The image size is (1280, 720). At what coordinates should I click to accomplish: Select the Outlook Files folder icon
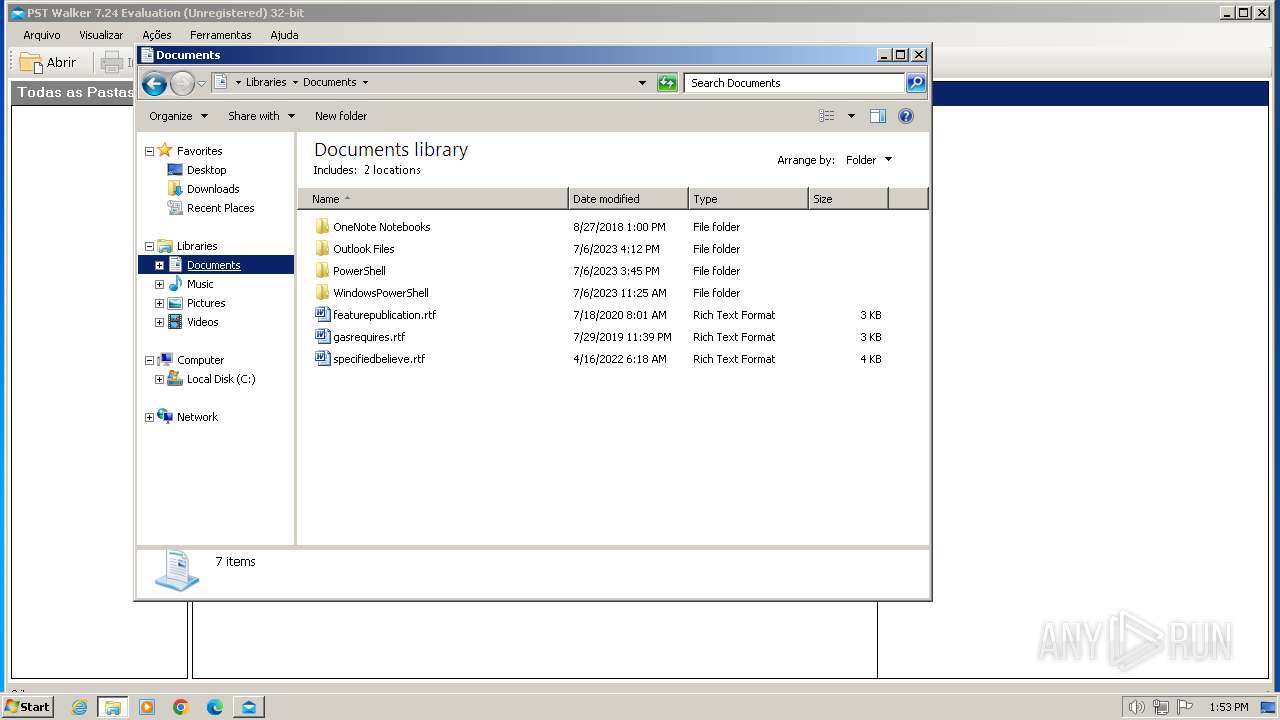pos(322,249)
